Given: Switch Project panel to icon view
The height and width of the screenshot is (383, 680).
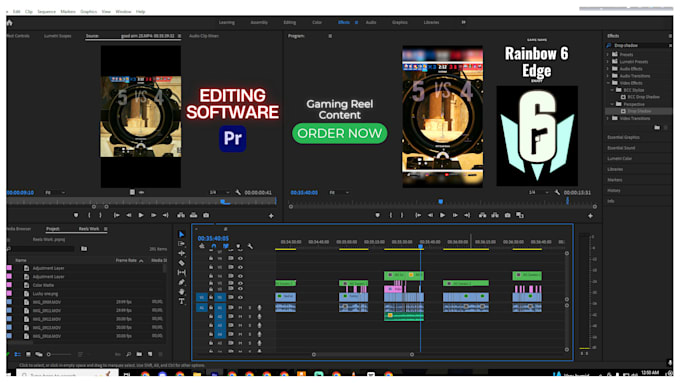Looking at the screenshot, I should [x=28, y=354].
